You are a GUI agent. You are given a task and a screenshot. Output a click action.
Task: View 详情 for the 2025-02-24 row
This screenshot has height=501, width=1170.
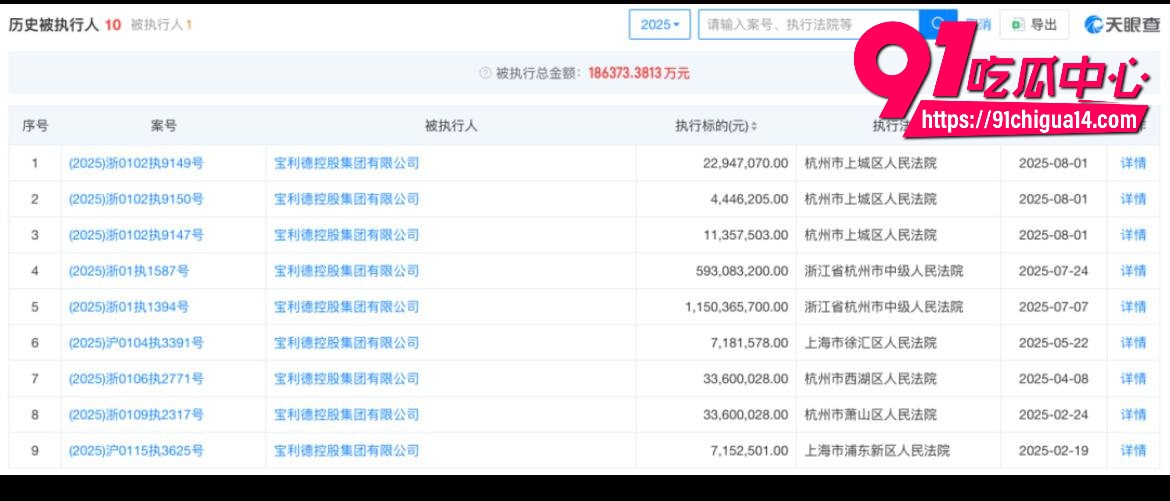[1133, 414]
